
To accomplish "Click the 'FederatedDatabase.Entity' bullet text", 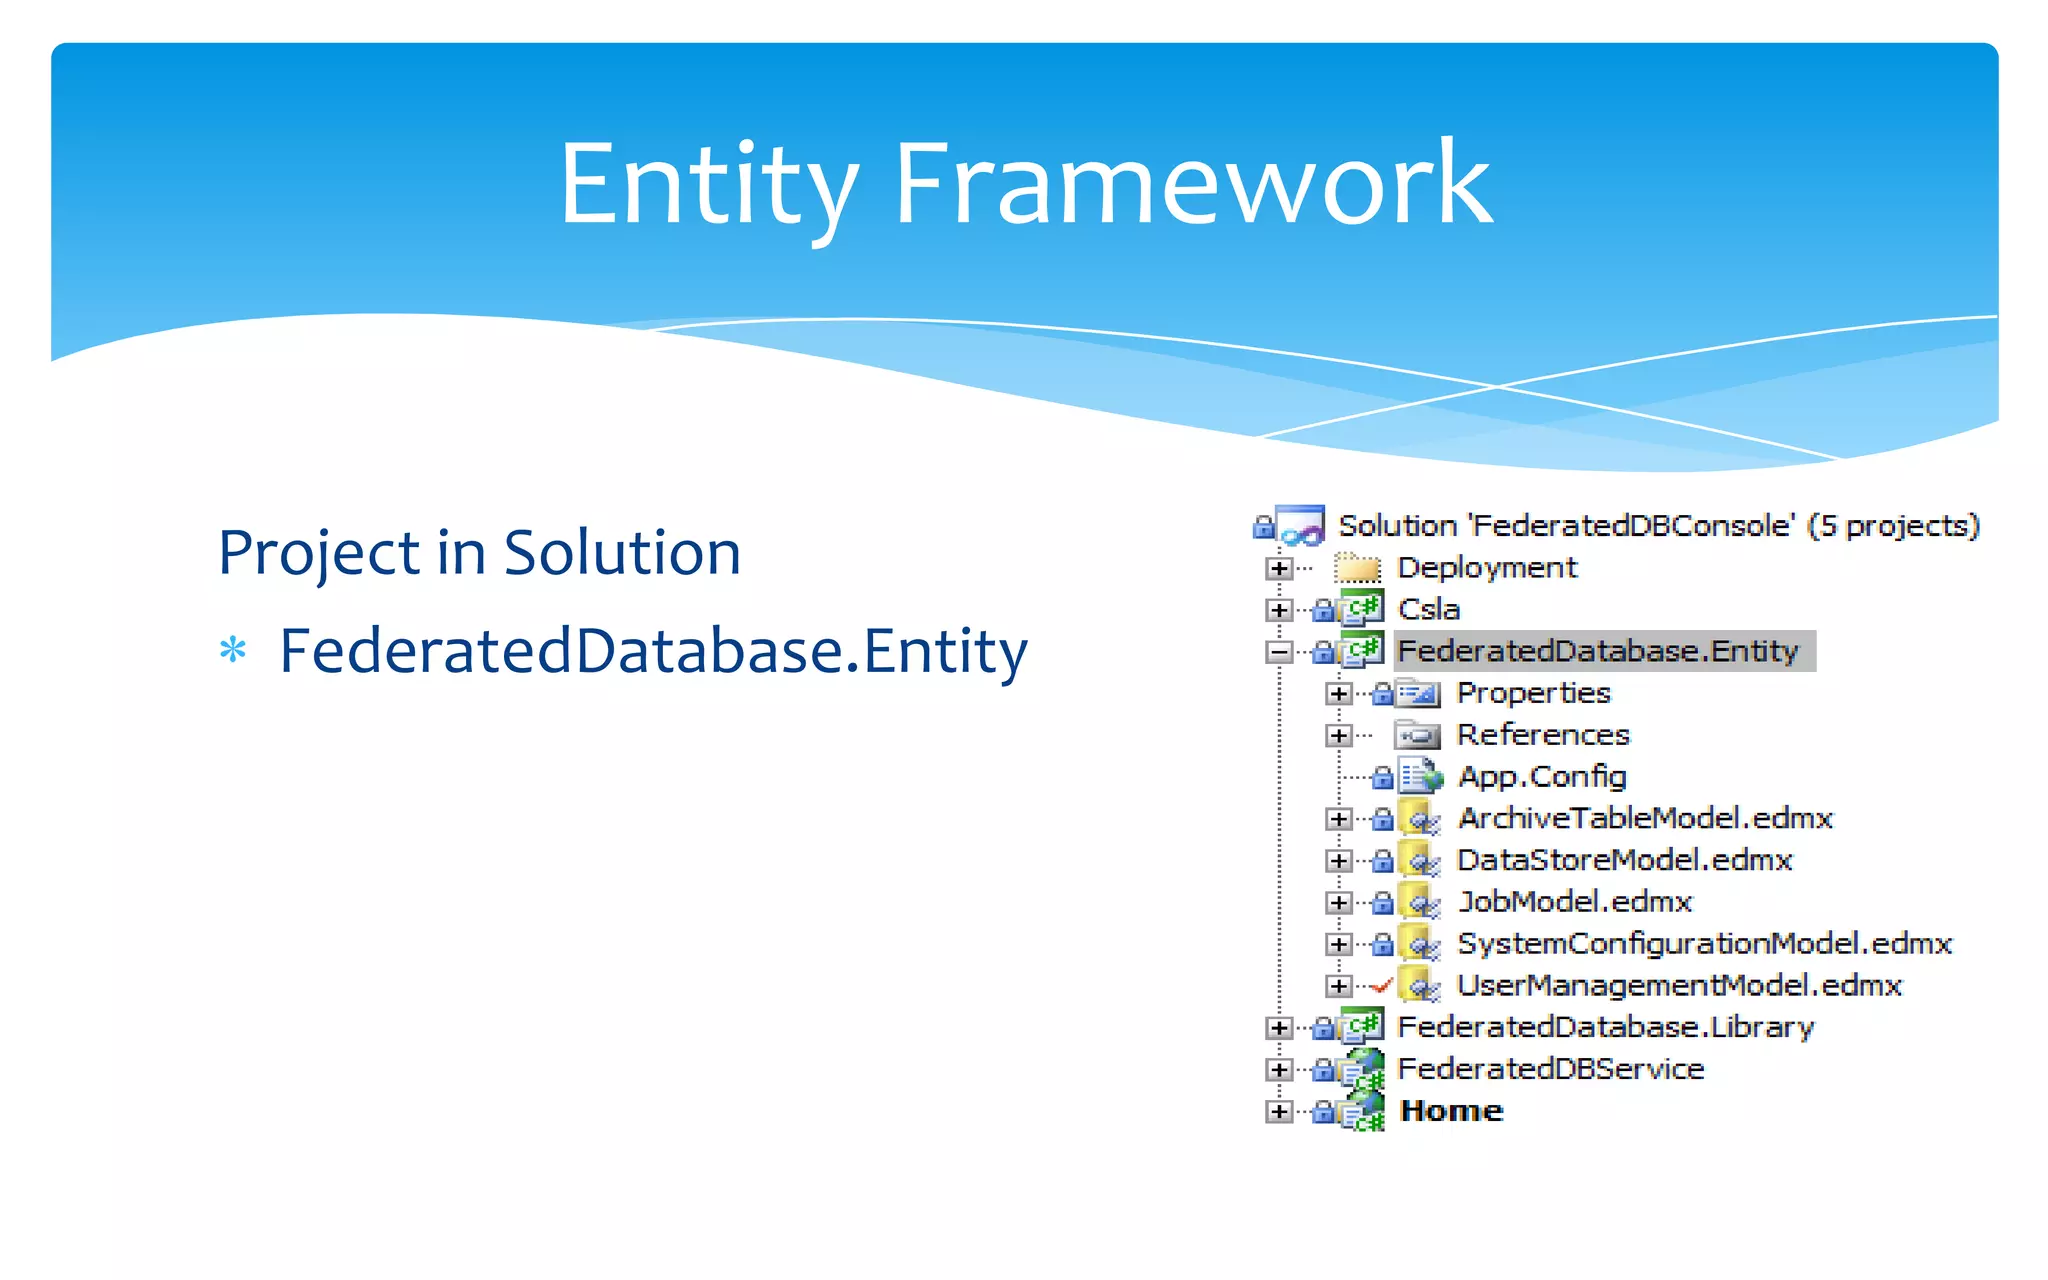I will 654,651.
